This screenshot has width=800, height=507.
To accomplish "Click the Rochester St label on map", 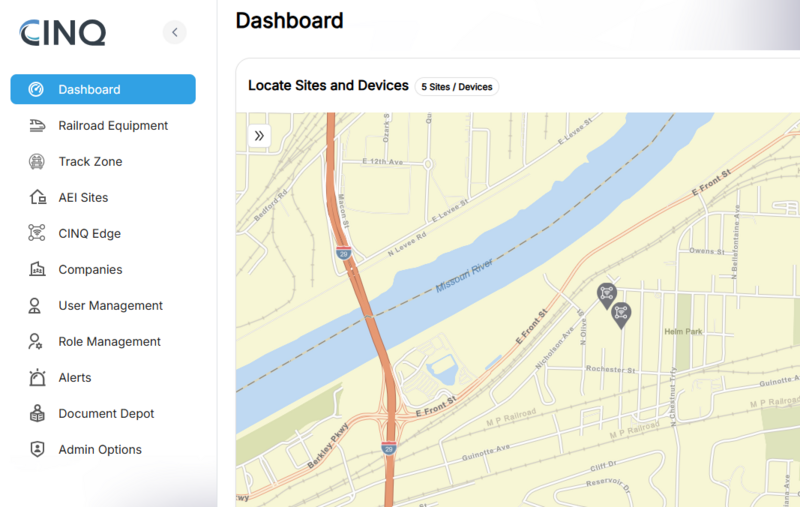I will [610, 369].
